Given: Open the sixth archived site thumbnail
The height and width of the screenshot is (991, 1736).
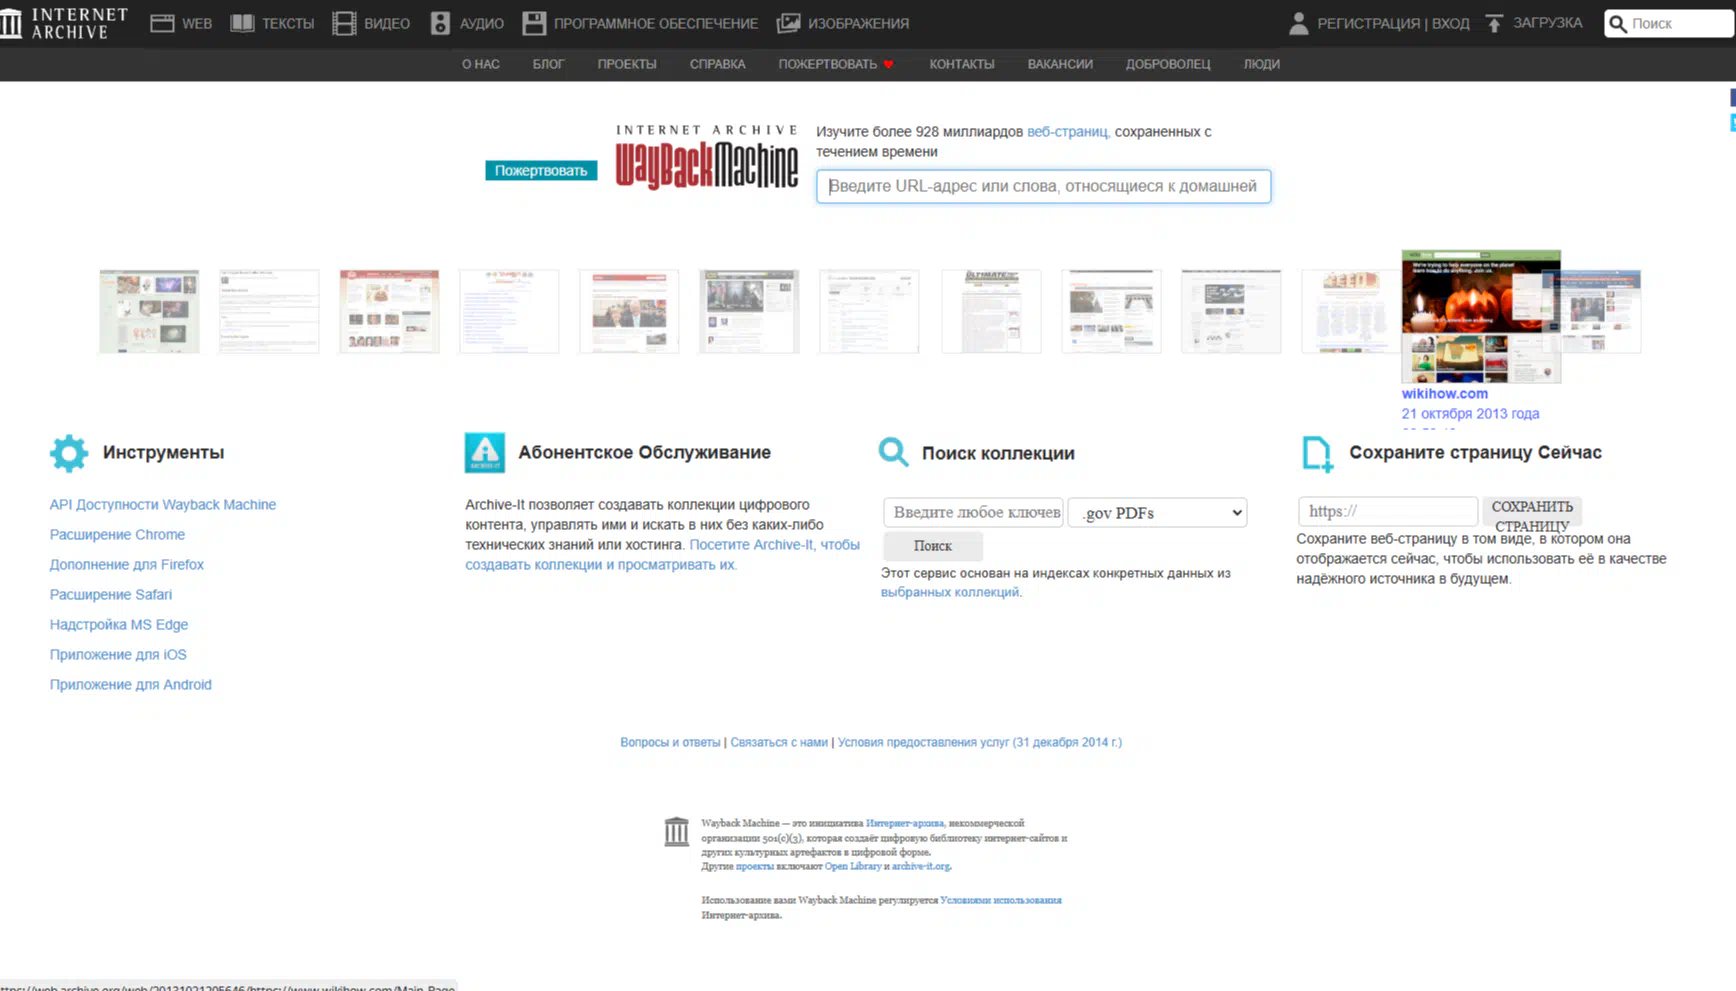Looking at the screenshot, I should [x=749, y=311].
